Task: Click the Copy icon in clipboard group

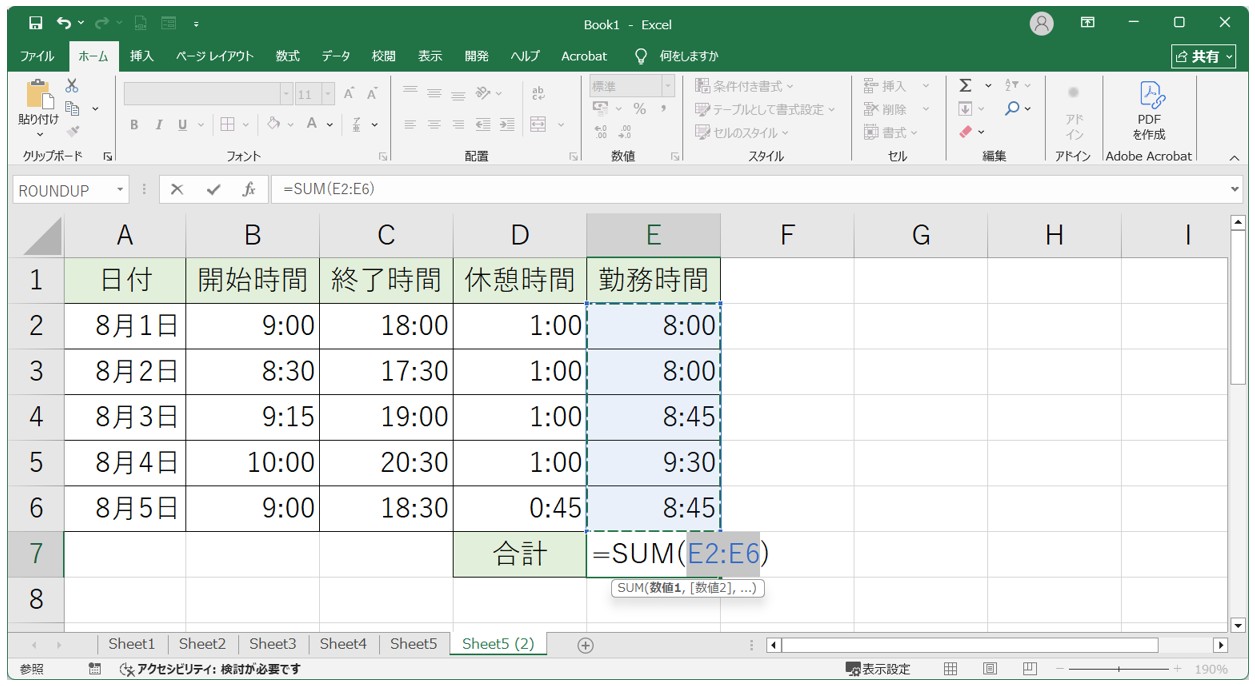Action: (72, 108)
